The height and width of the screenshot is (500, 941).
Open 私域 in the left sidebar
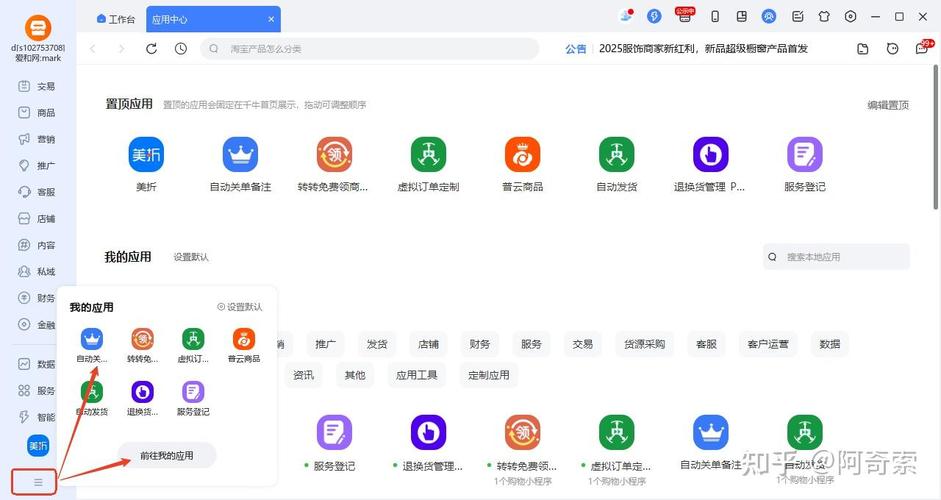coord(37,271)
